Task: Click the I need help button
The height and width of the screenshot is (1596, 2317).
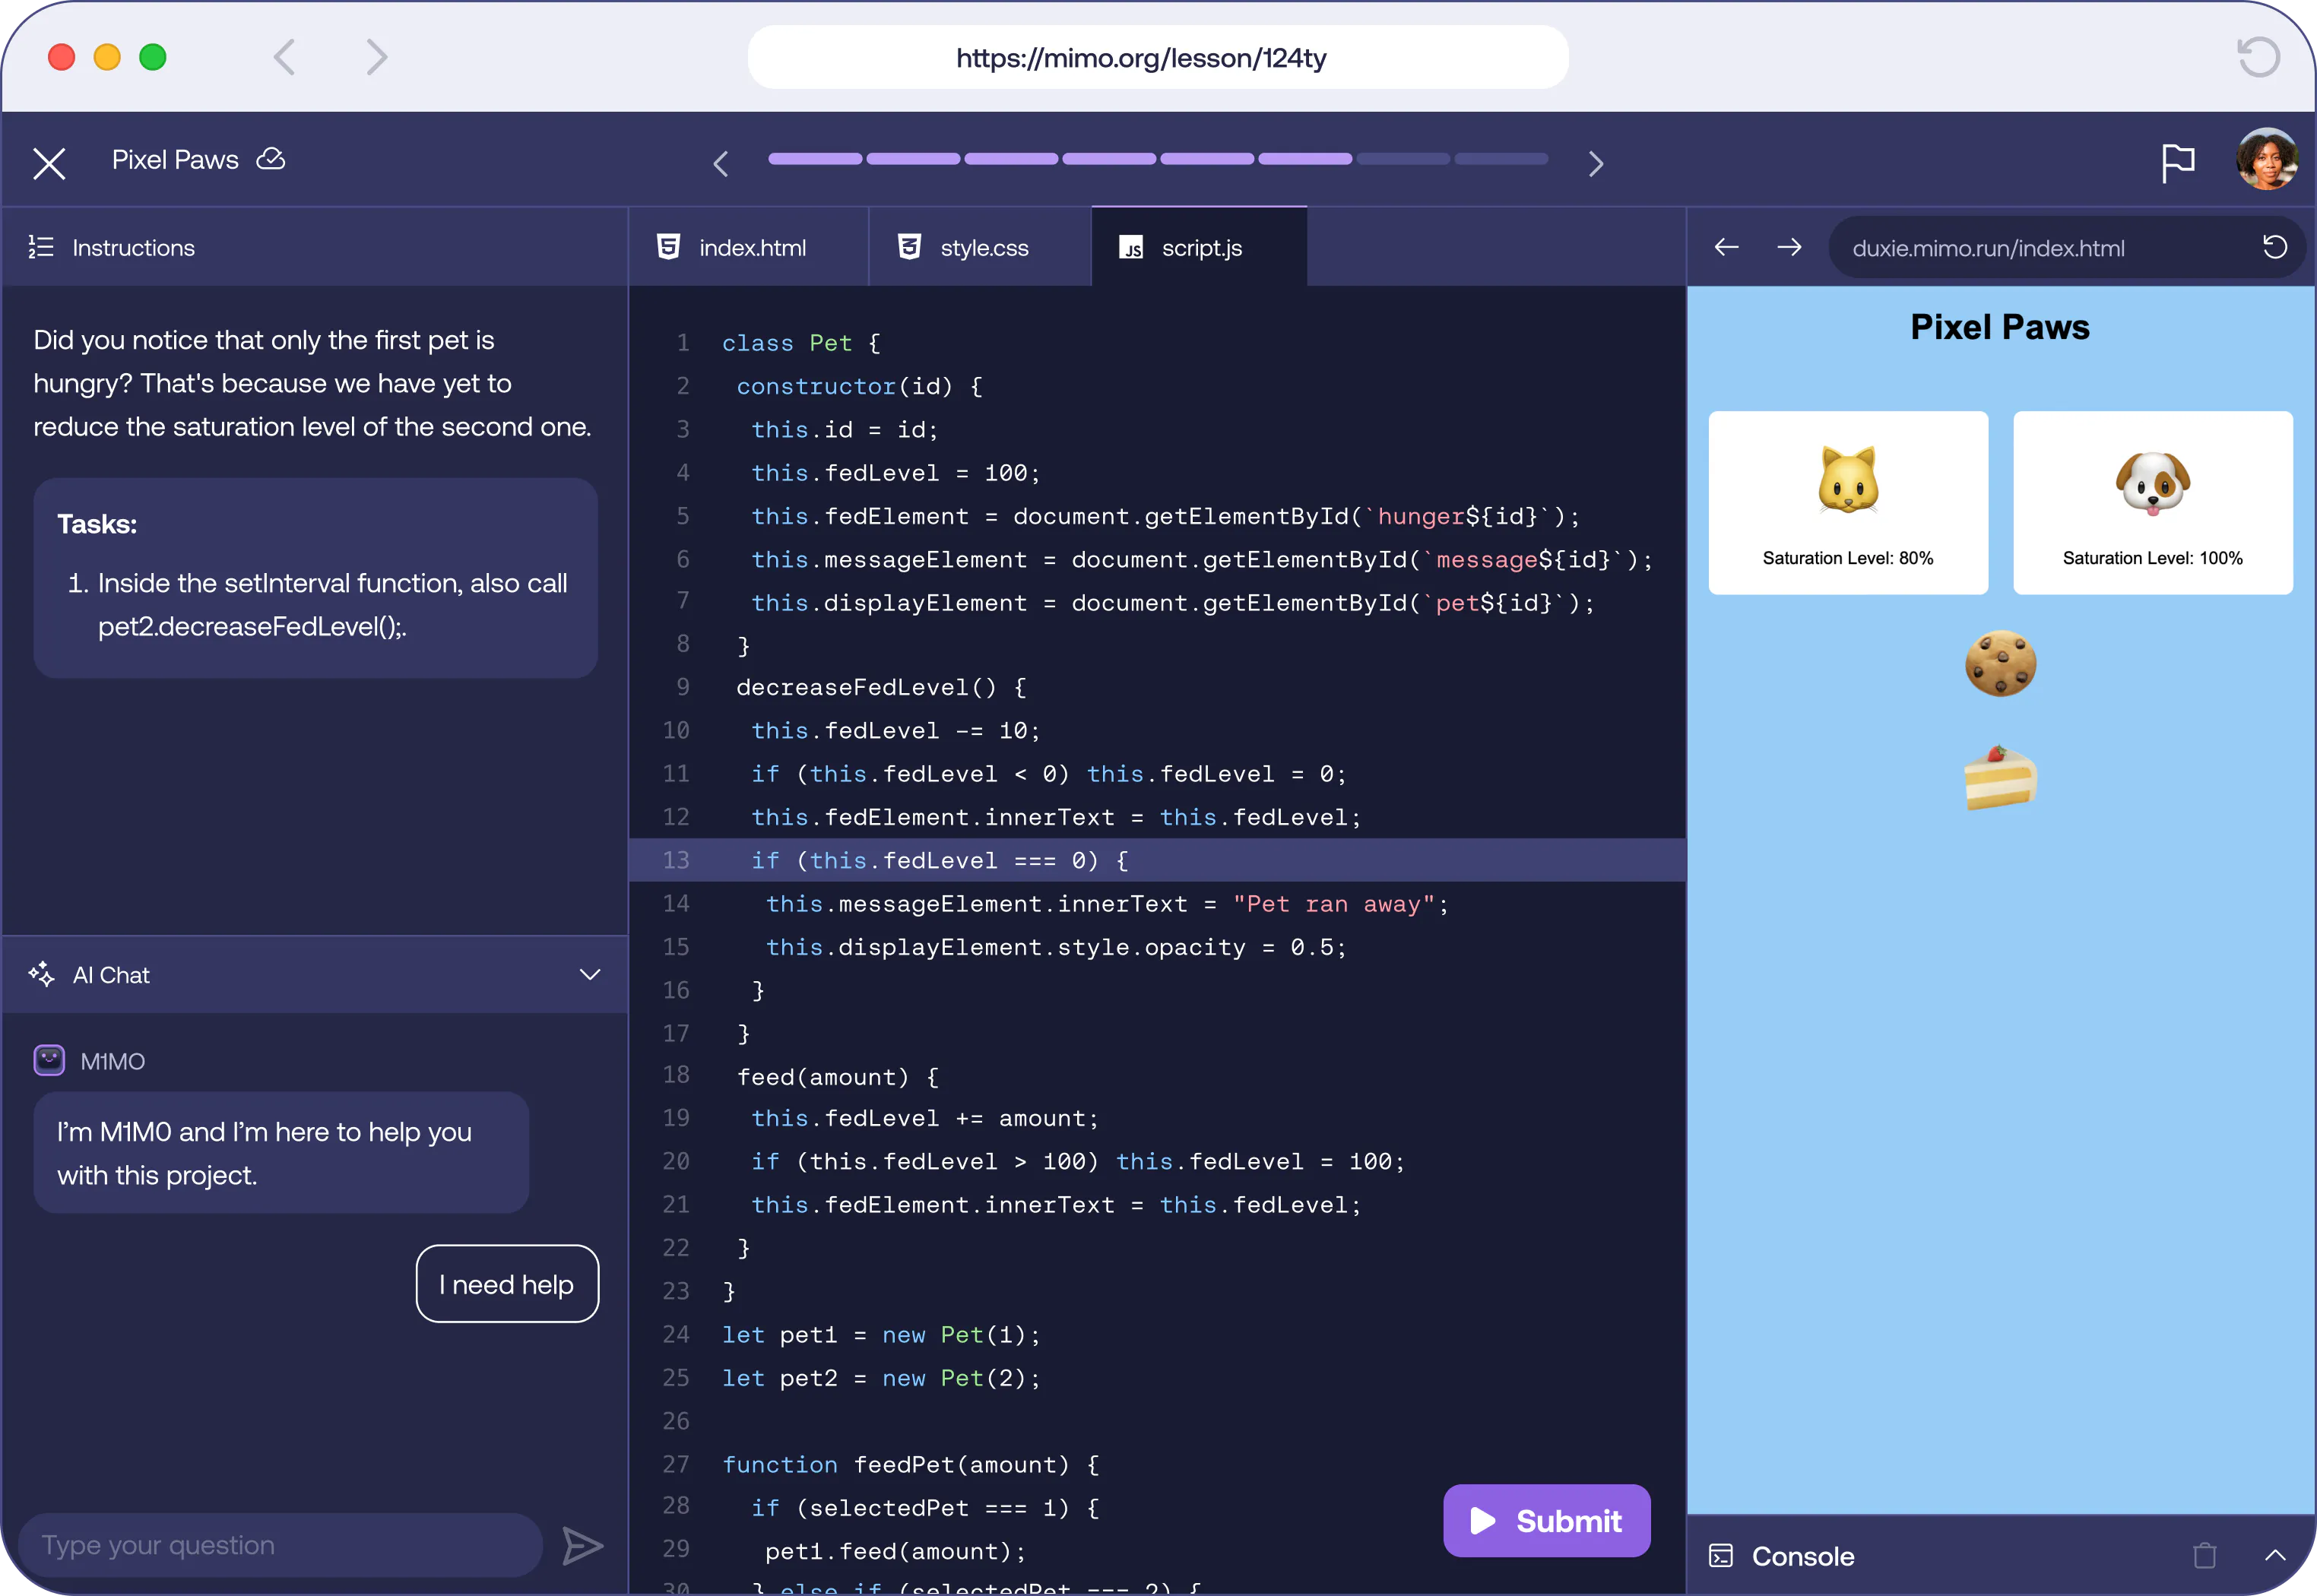Action: coord(506,1283)
